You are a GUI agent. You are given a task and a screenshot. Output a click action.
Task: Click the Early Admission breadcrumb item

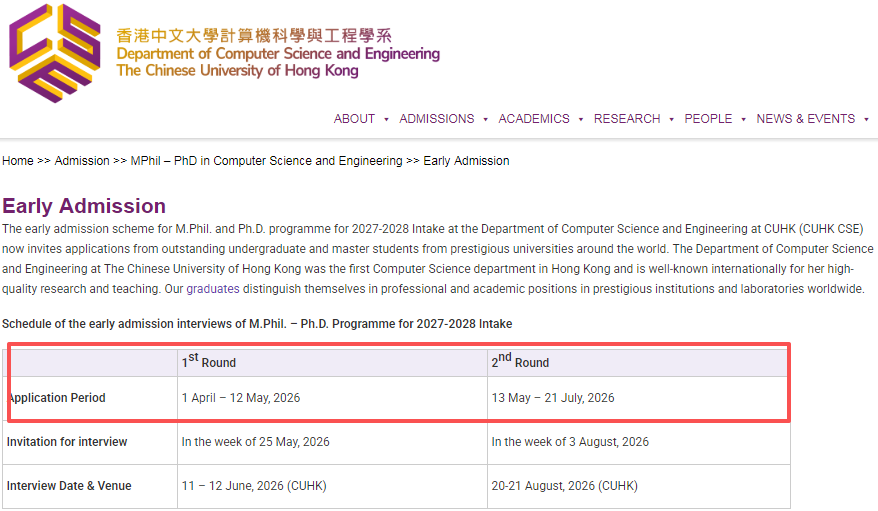click(466, 161)
